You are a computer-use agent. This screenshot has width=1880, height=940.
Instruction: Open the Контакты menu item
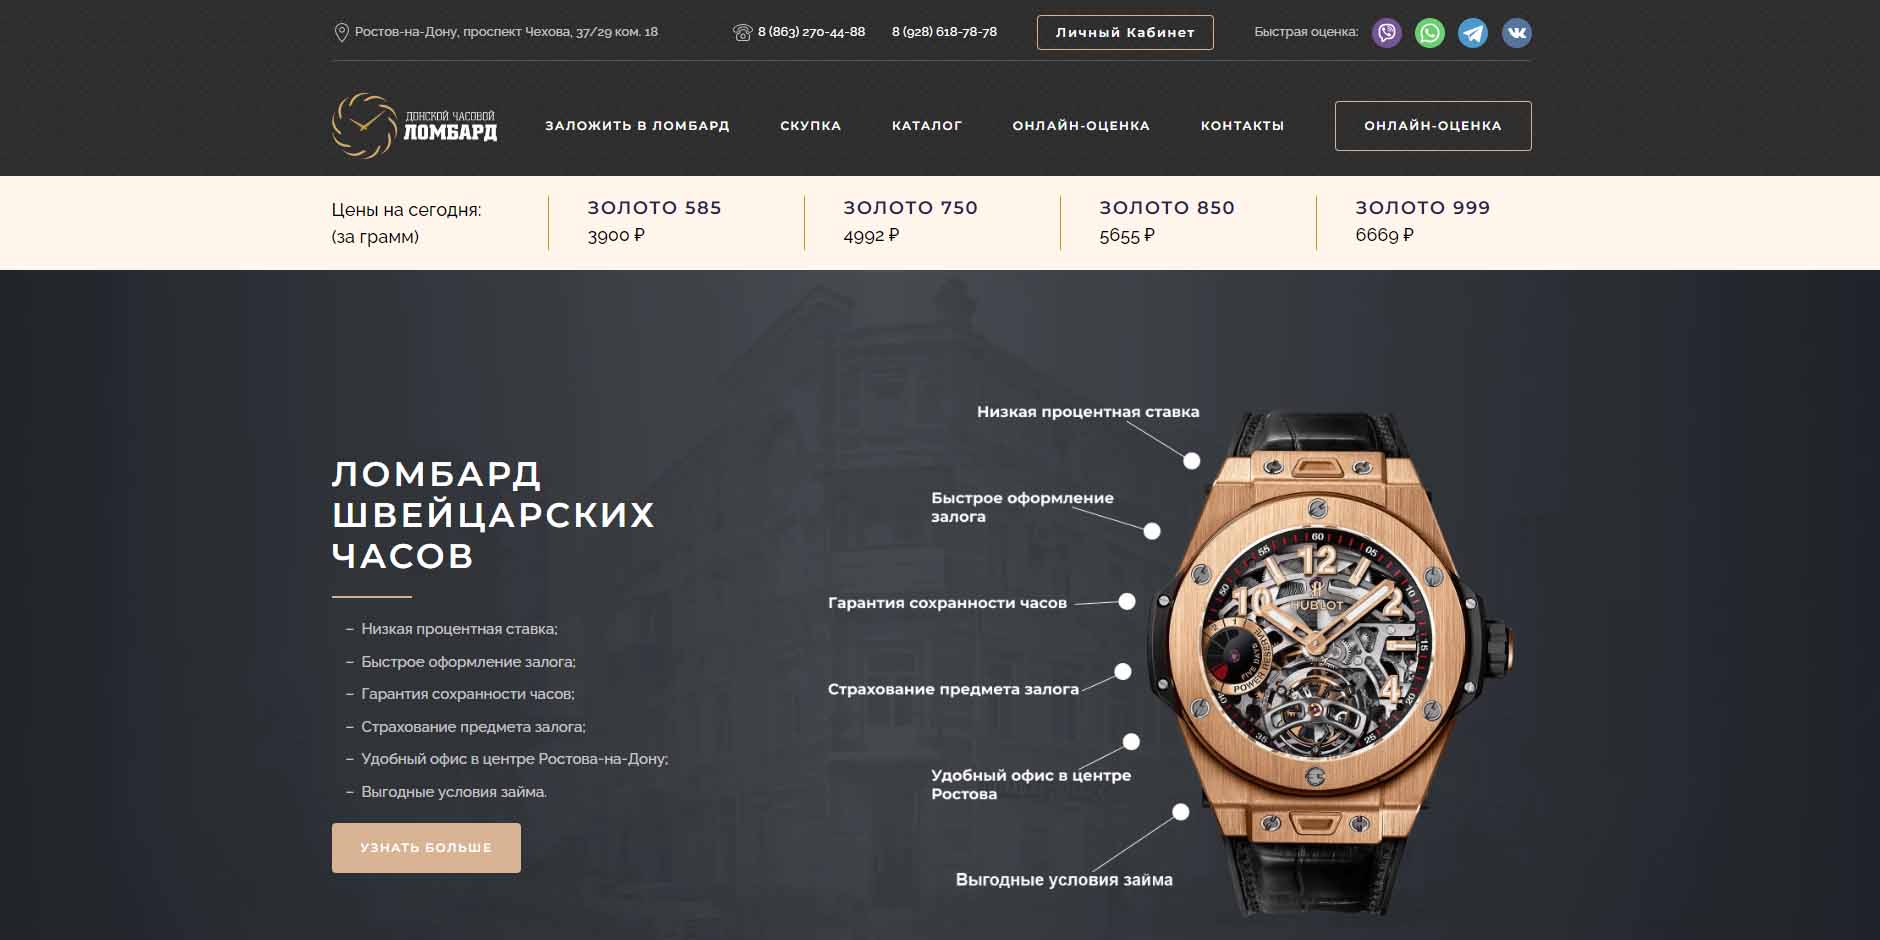coord(1242,126)
